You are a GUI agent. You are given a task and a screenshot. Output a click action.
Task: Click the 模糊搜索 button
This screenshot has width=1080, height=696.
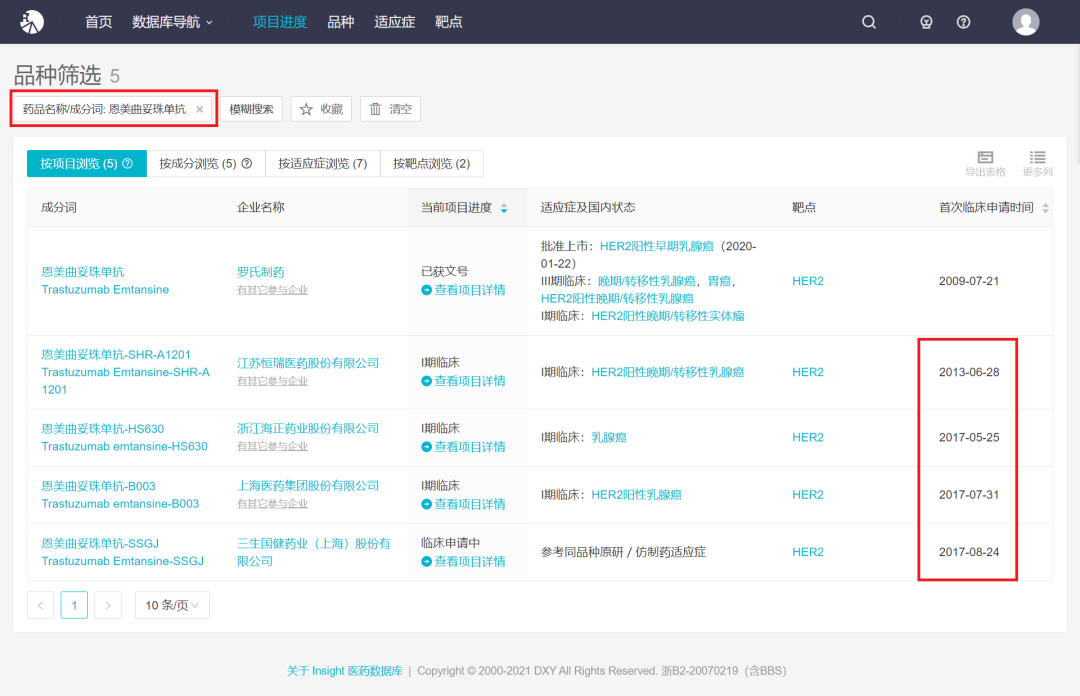[251, 109]
